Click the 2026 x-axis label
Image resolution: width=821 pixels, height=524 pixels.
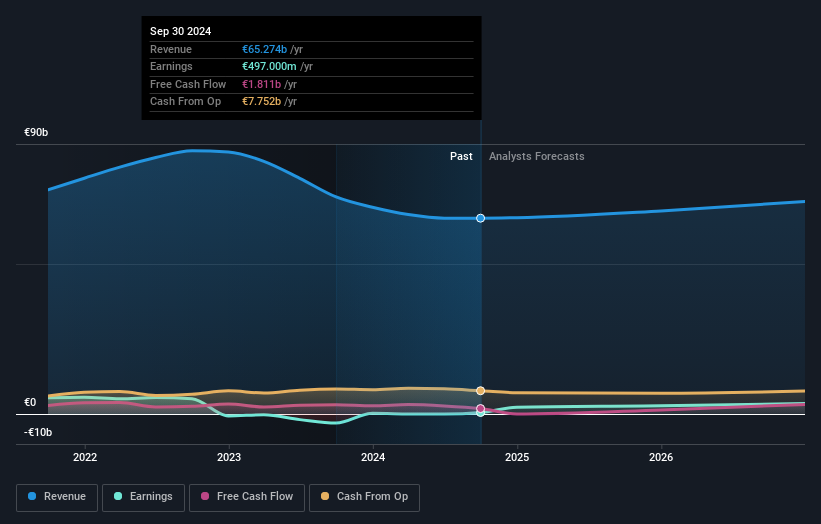click(x=661, y=458)
